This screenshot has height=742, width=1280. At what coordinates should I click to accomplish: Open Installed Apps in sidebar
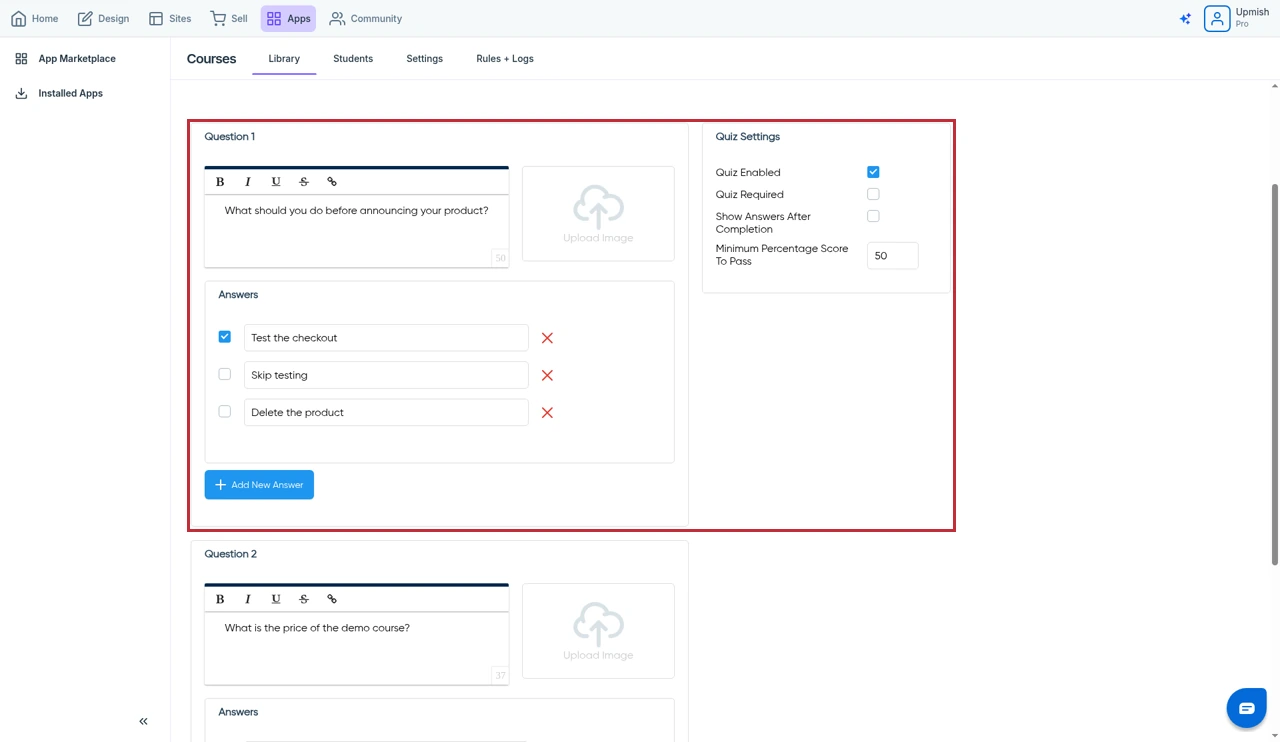[59, 93]
